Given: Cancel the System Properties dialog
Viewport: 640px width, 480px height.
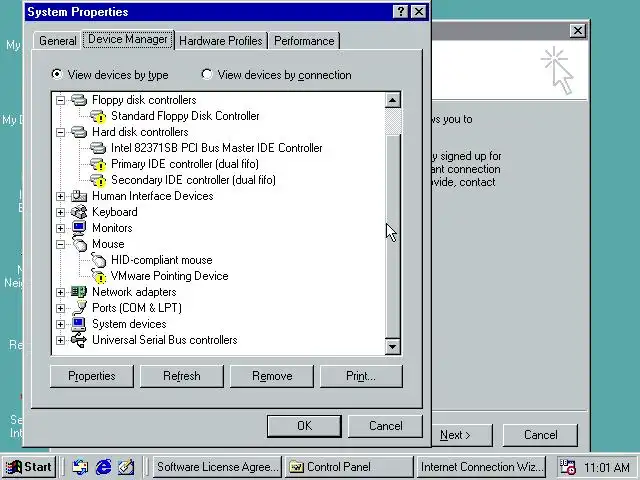Looking at the screenshot, I should click(385, 426).
